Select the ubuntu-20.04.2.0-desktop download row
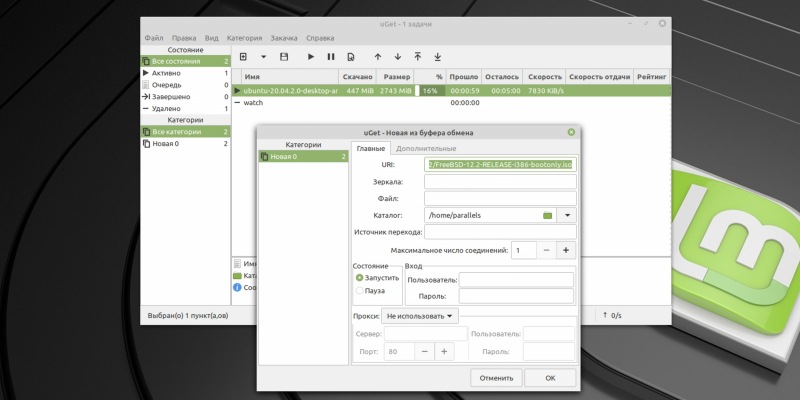Viewport: 800px width, 400px height. click(451, 90)
